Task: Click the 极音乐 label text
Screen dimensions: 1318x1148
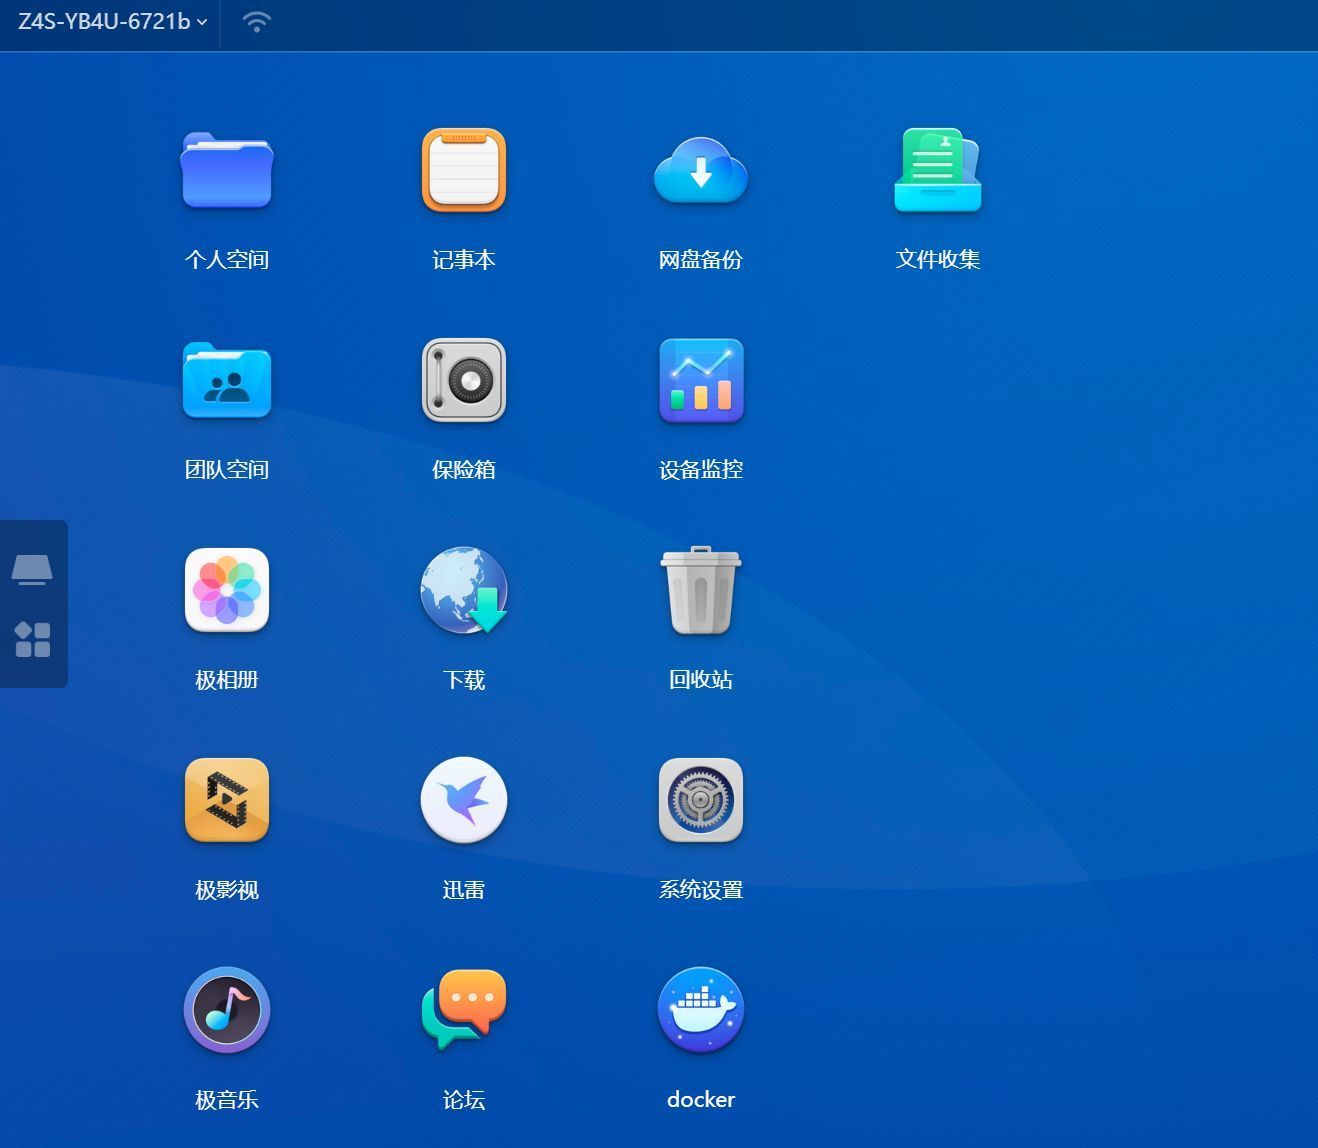Action: coord(227,1100)
